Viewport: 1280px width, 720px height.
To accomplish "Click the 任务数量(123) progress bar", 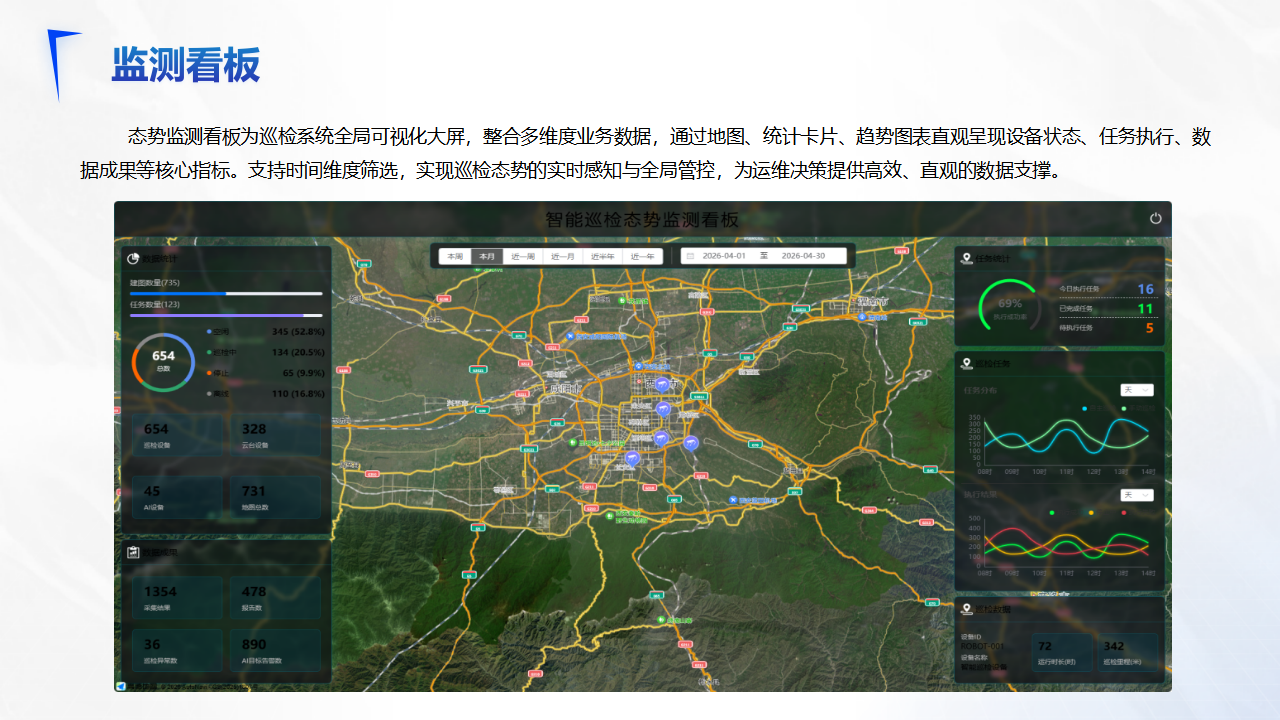I will pyautogui.click(x=226, y=315).
